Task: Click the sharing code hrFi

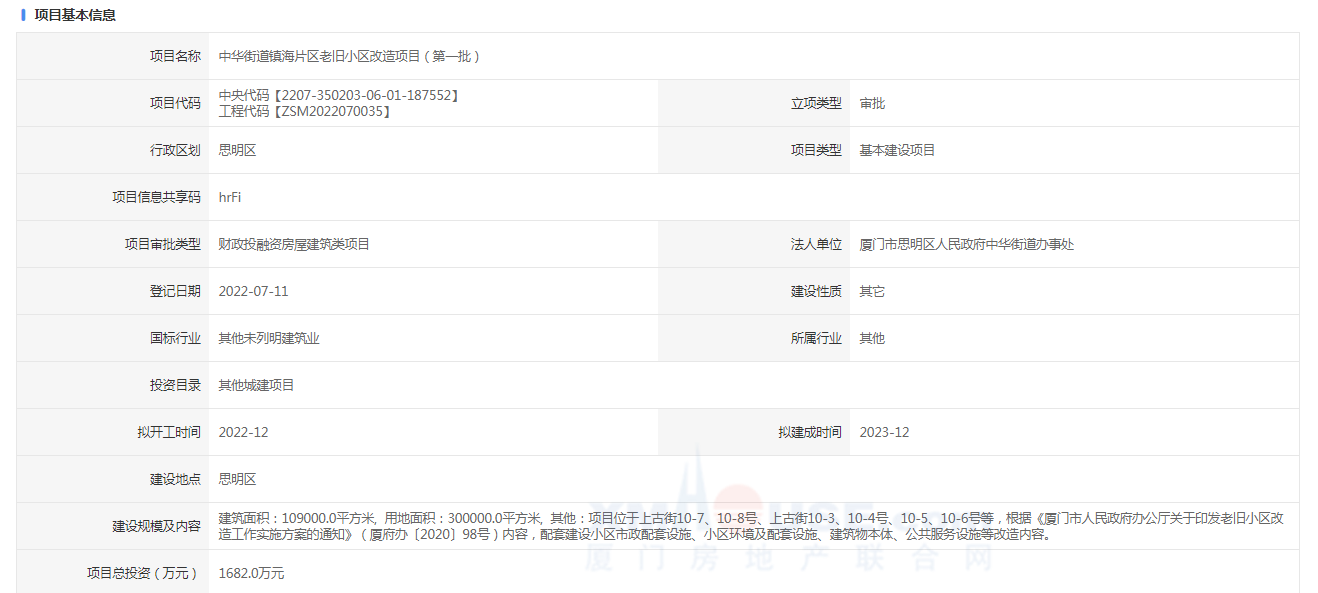Action: (x=230, y=197)
